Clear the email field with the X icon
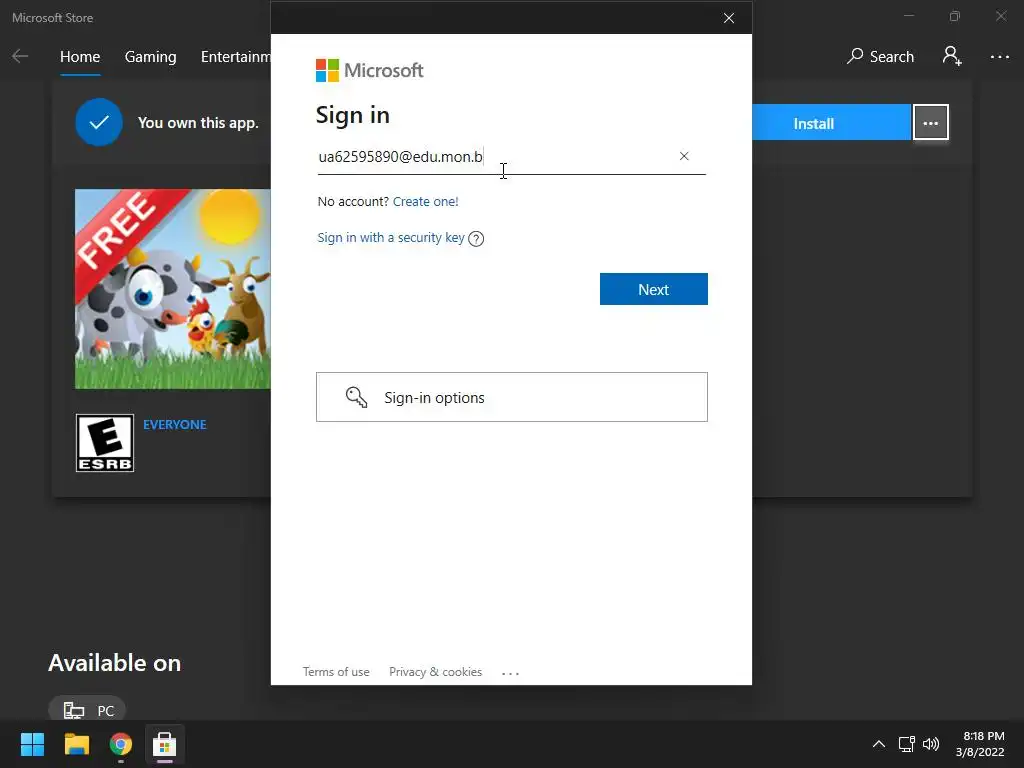The image size is (1024, 768). (x=684, y=156)
